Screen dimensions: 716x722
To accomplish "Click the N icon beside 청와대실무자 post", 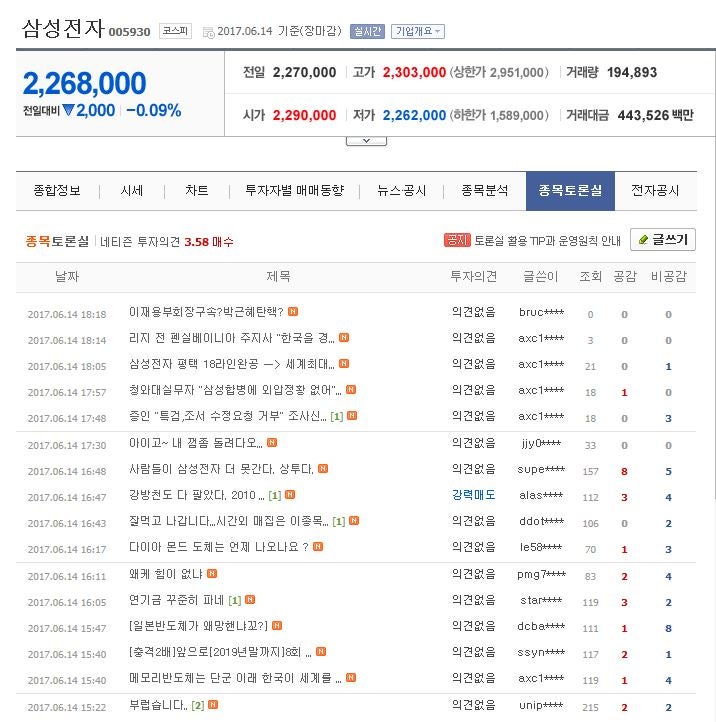I will coord(351,390).
